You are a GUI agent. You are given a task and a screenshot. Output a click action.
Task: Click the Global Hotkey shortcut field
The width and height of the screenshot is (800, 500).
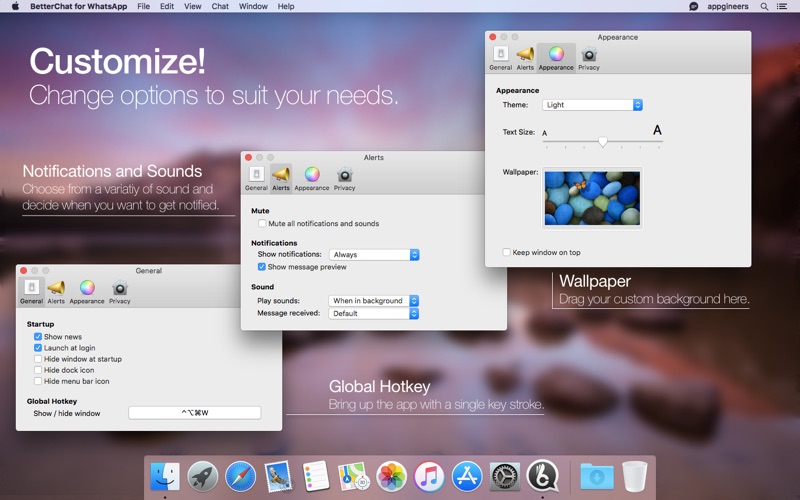[x=194, y=413]
